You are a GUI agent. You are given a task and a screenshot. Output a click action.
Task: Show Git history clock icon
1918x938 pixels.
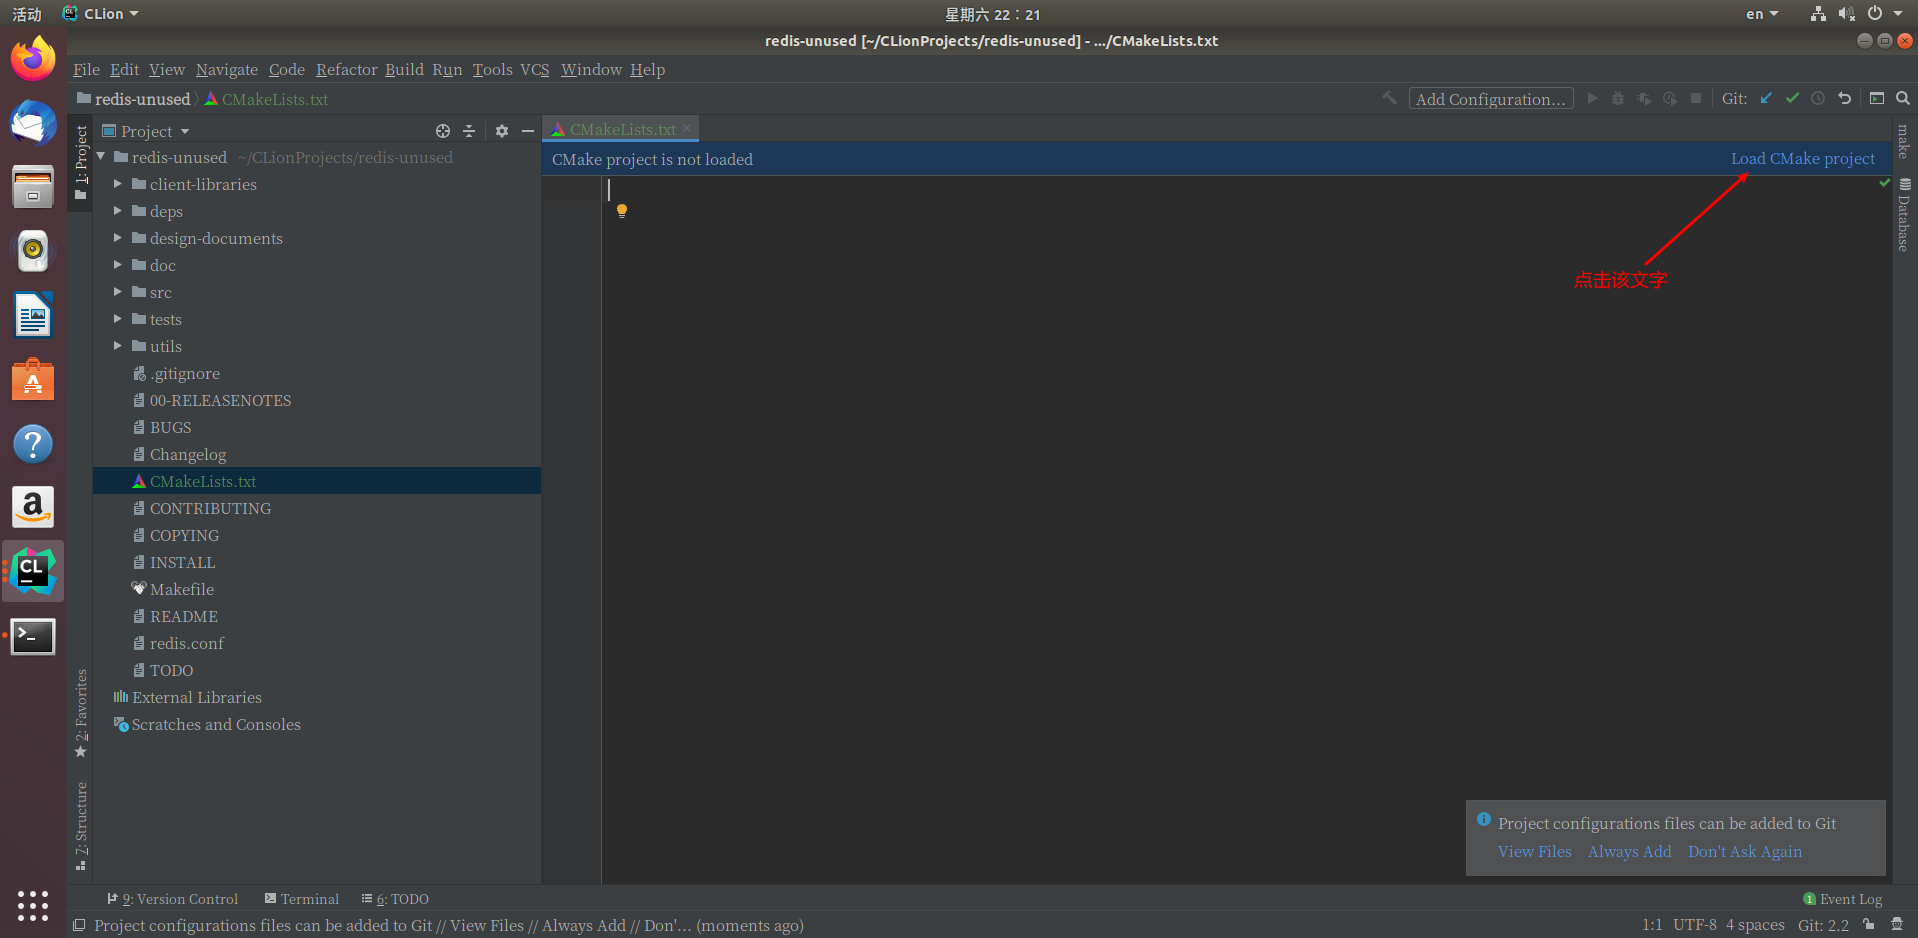[1818, 98]
